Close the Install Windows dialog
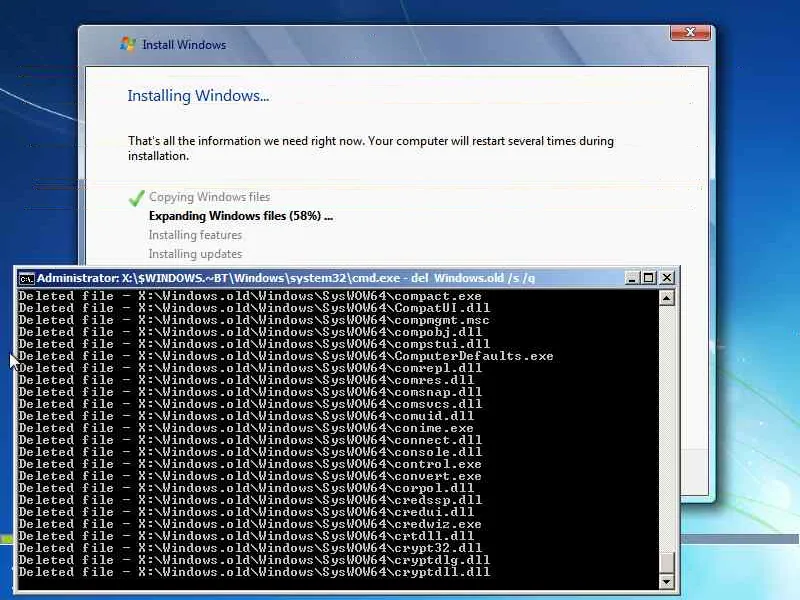This screenshot has width=800, height=600. (690, 32)
